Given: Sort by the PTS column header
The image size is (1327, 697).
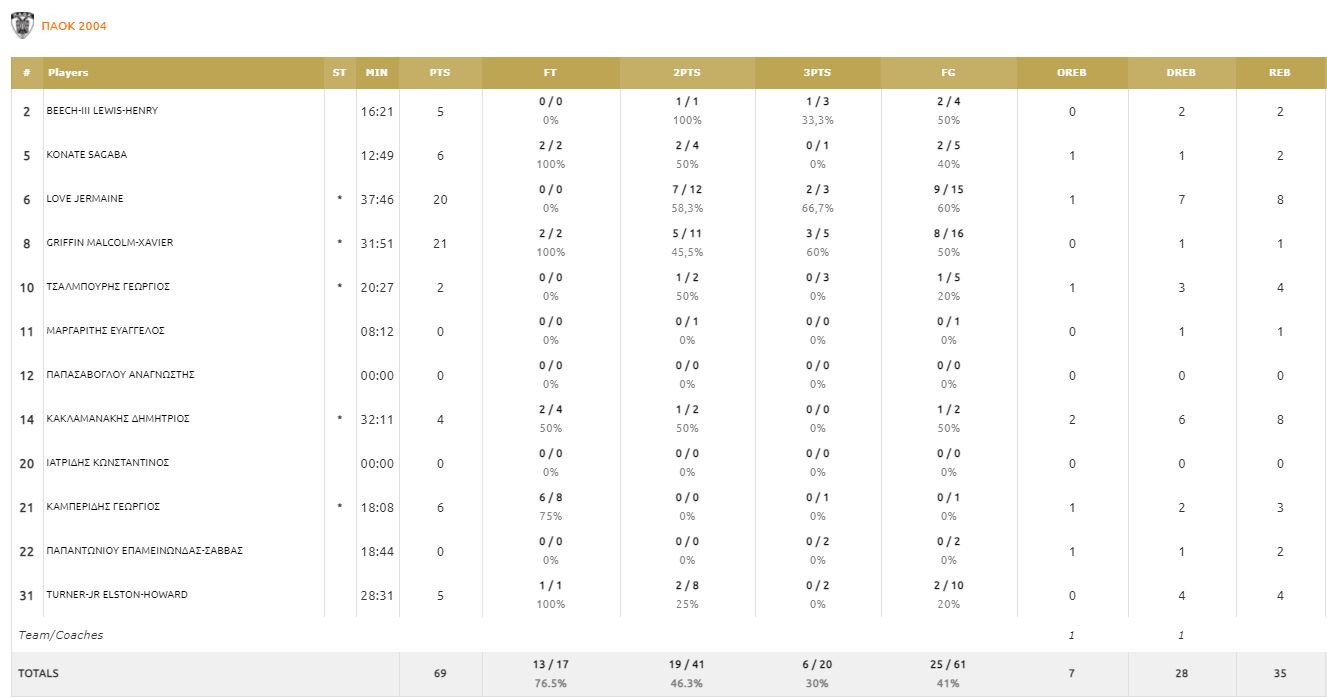Looking at the screenshot, I should 439,73.
